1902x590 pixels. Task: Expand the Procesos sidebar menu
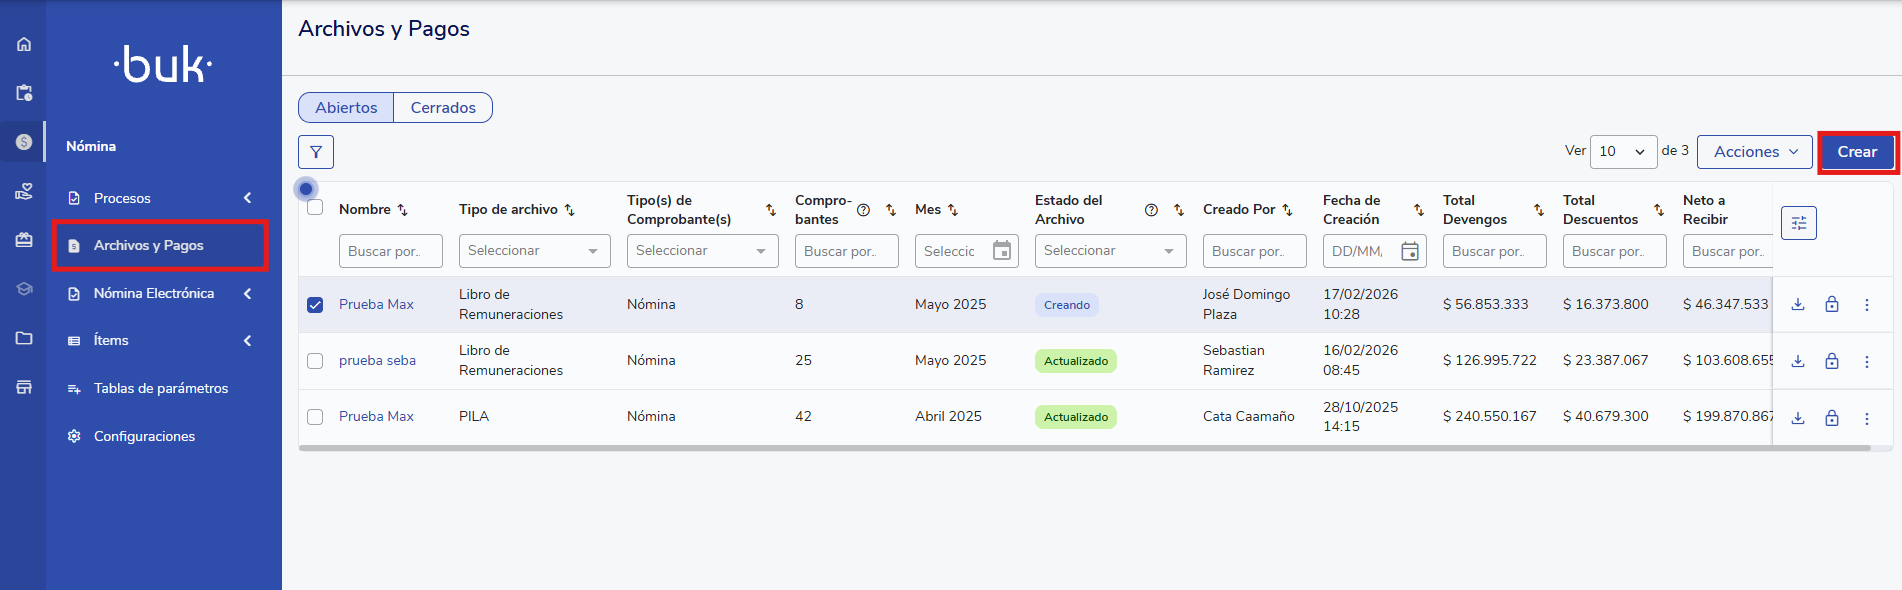pyautogui.click(x=160, y=198)
